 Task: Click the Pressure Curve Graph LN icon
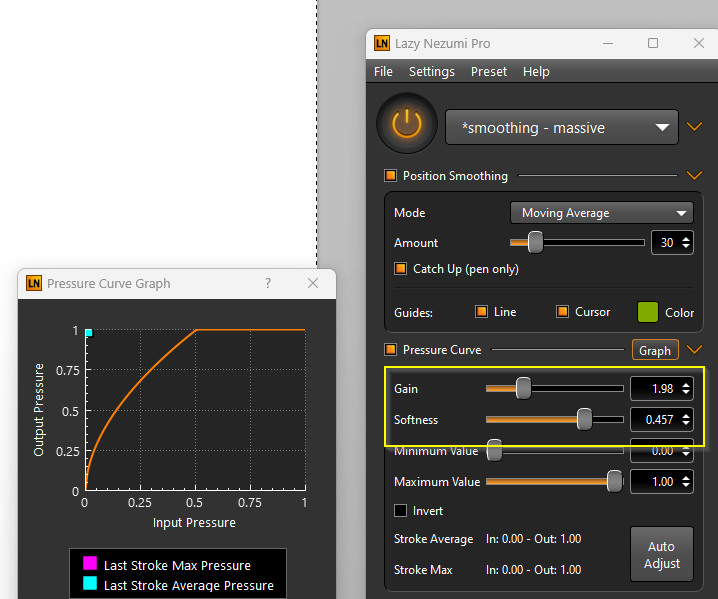pos(34,283)
